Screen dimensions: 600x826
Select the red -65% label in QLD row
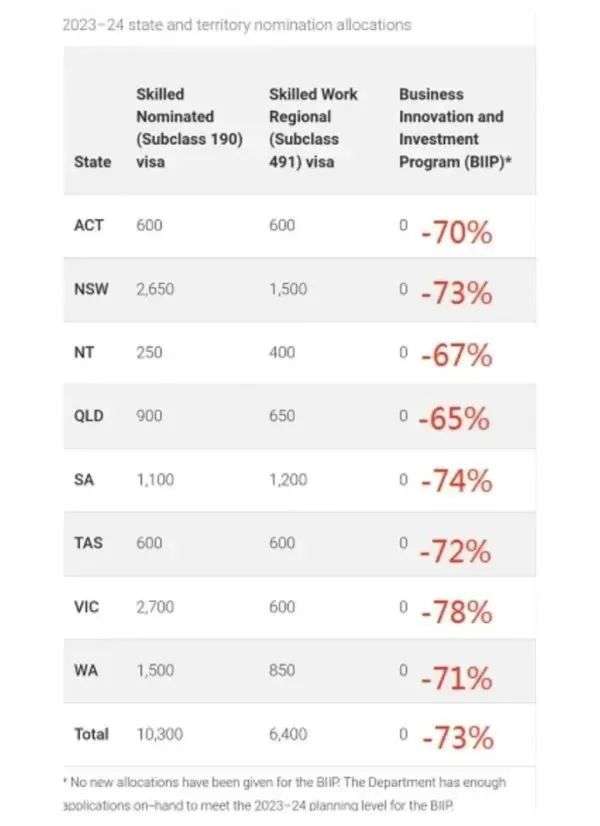(x=454, y=418)
